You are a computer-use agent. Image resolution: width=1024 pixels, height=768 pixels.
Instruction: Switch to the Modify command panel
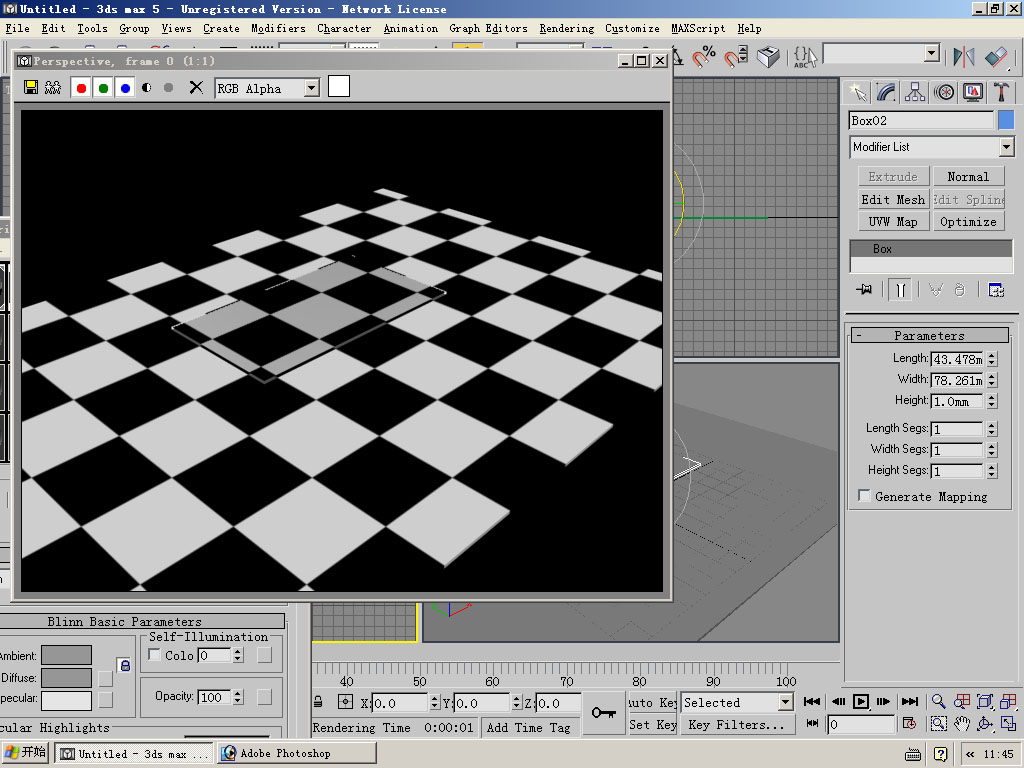(886, 93)
